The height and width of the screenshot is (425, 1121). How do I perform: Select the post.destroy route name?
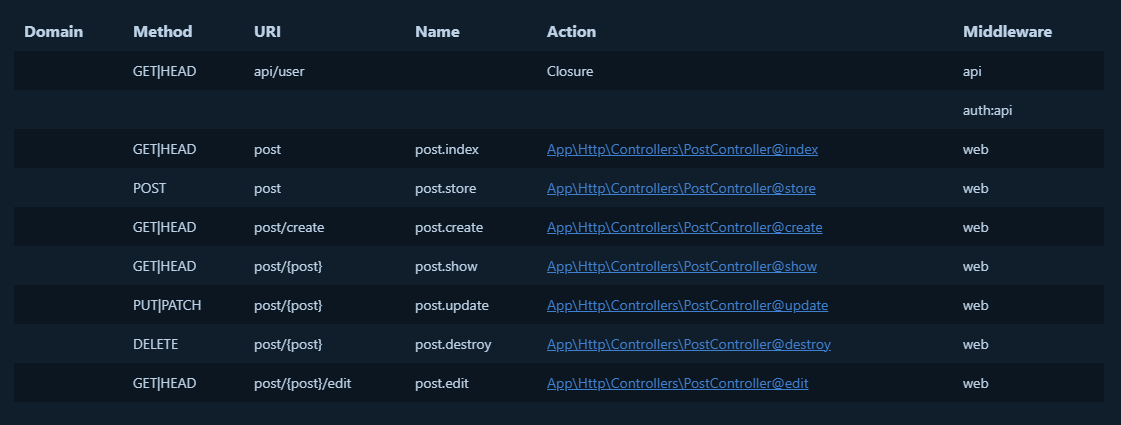click(453, 344)
